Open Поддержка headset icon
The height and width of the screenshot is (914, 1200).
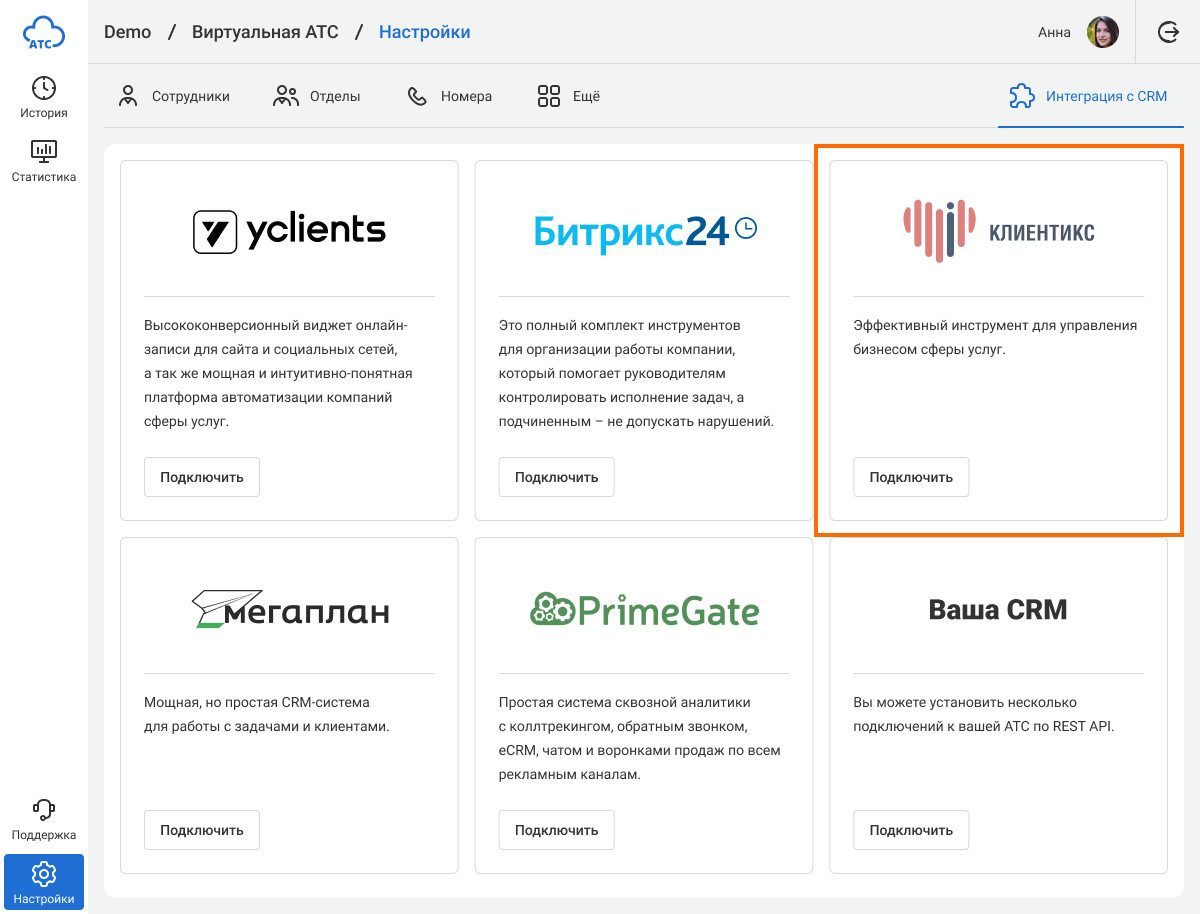43,810
